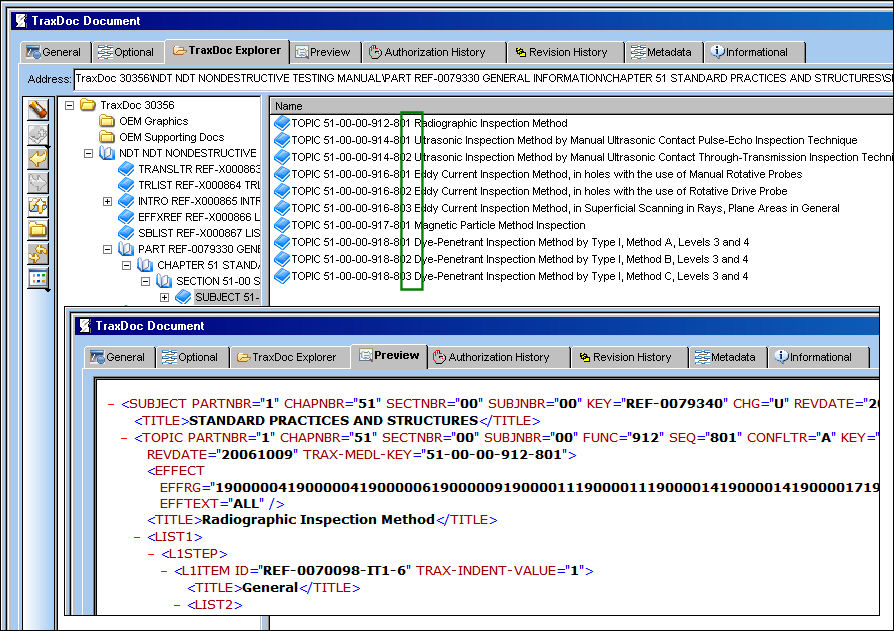Open the General tab in front window
Image resolution: width=894 pixels, height=631 pixels.
point(119,357)
